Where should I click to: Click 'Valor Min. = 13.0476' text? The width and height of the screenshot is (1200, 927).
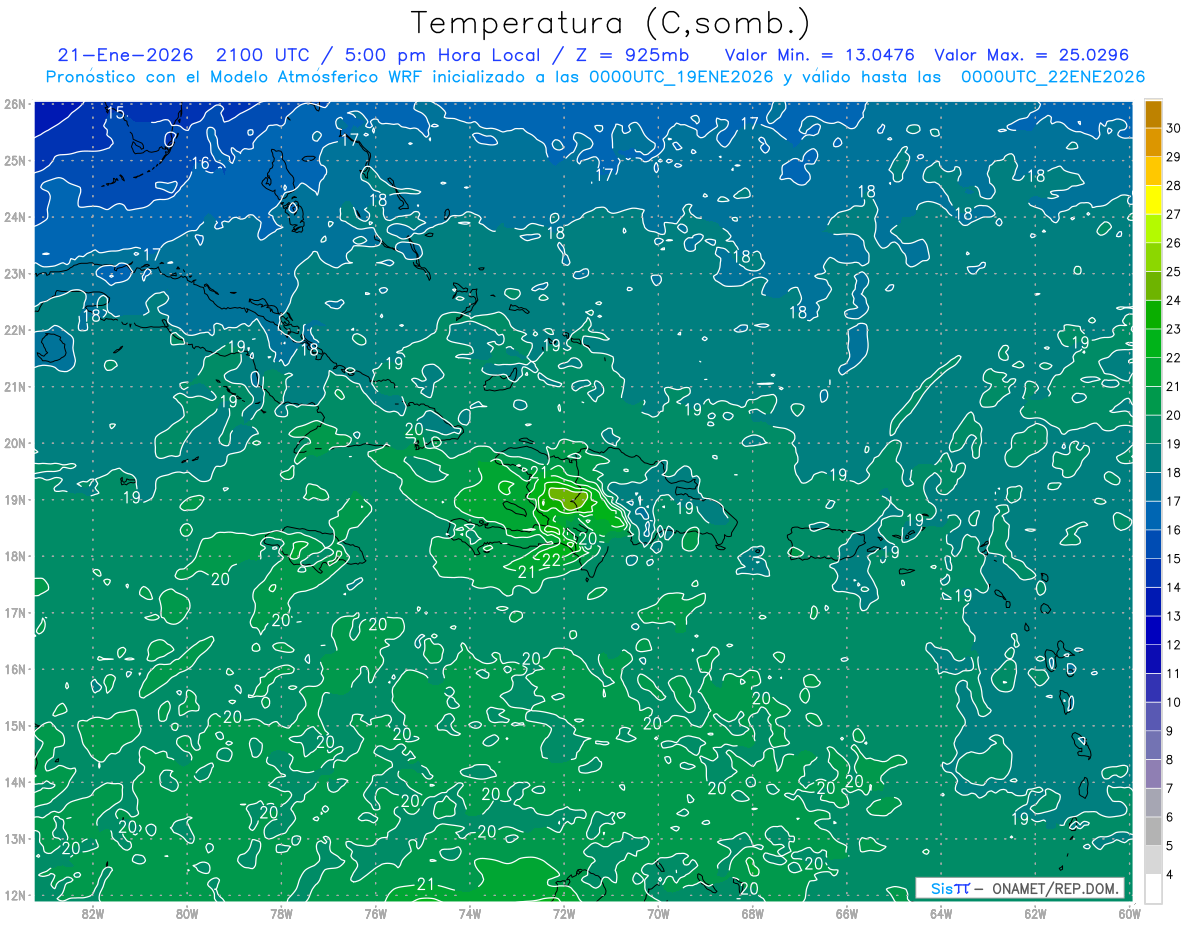[x=820, y=56]
